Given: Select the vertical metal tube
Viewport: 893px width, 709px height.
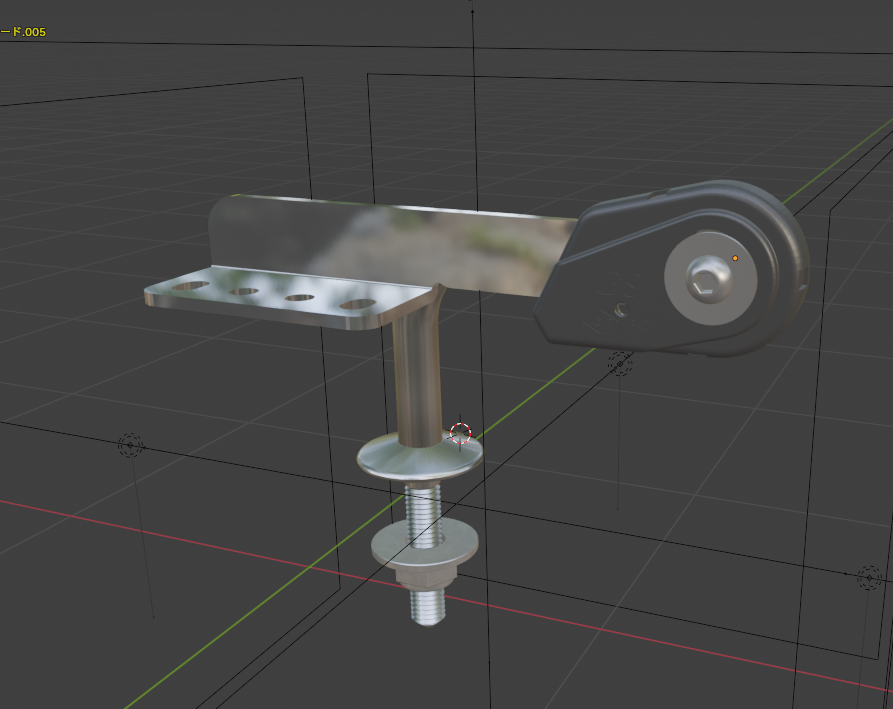Looking at the screenshot, I should (x=415, y=380).
